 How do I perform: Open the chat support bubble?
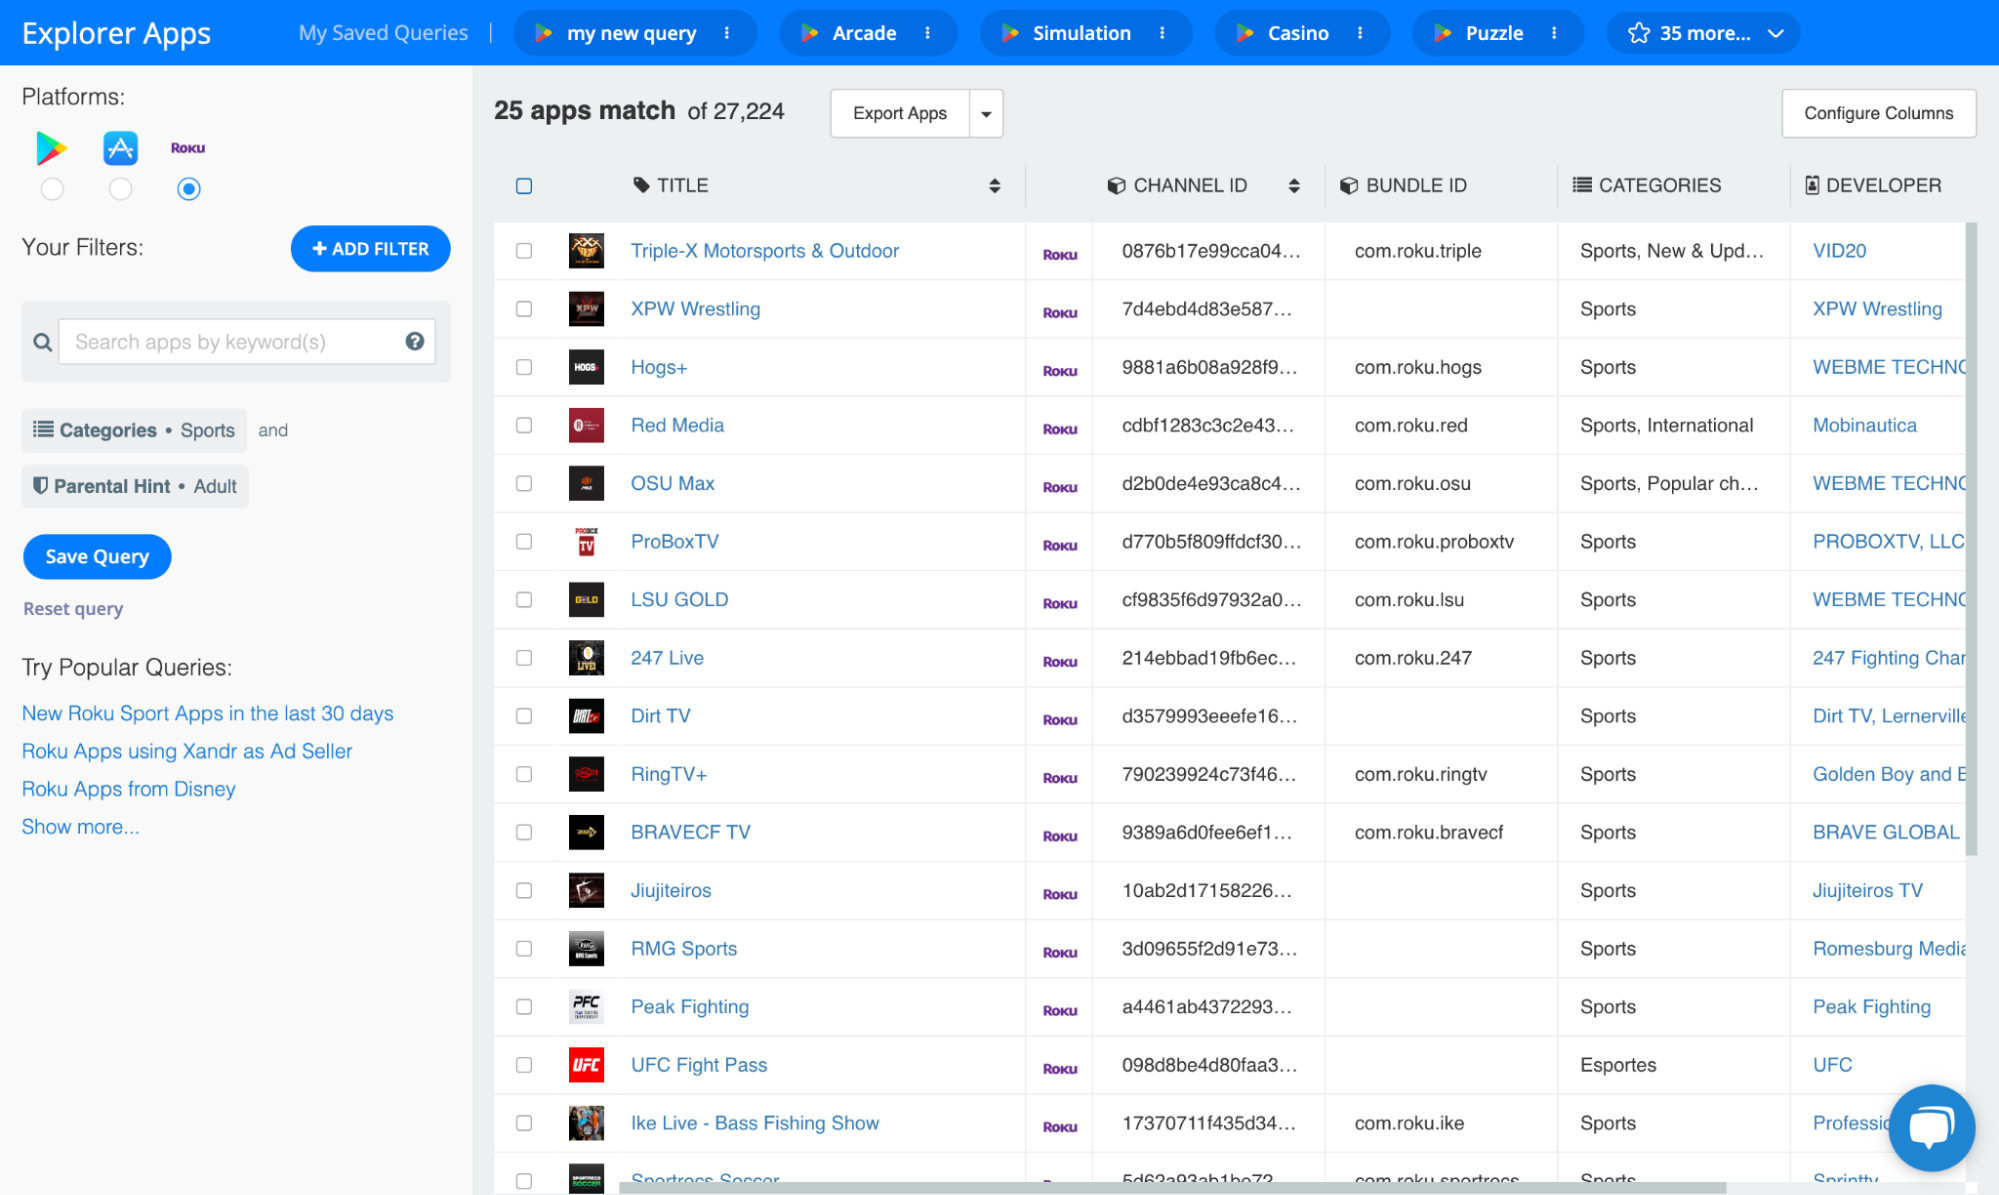[1930, 1127]
